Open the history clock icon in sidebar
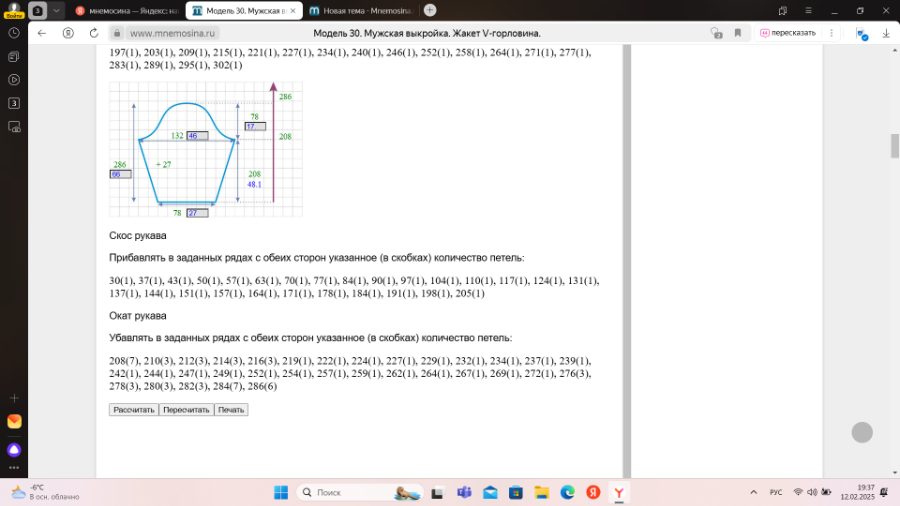This screenshot has width=900, height=506. [x=14, y=32]
